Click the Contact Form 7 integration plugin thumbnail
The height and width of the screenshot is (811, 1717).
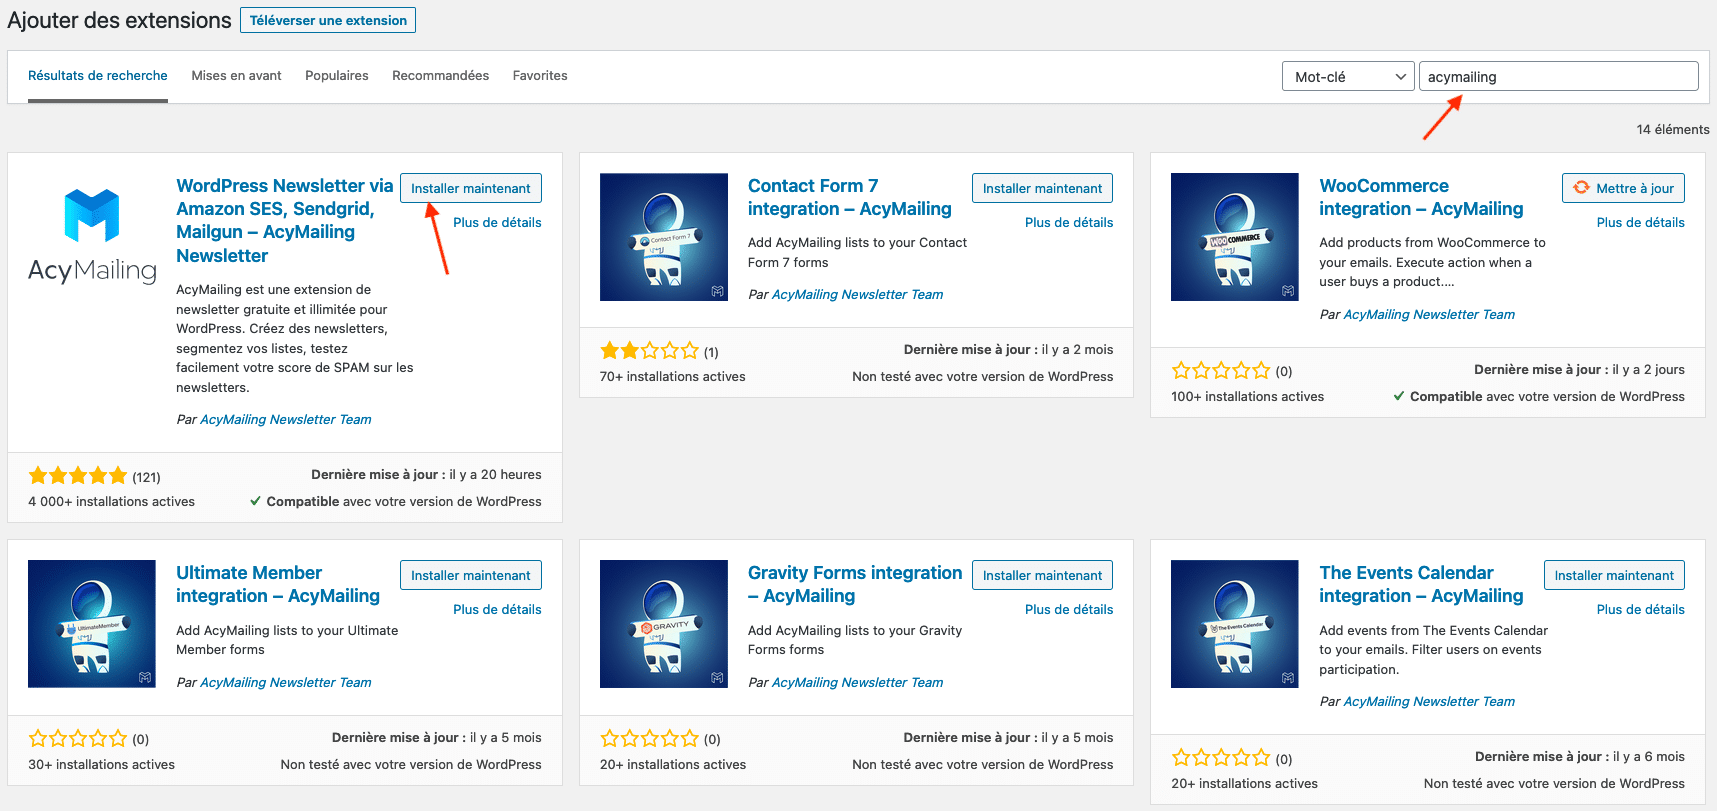(x=663, y=237)
